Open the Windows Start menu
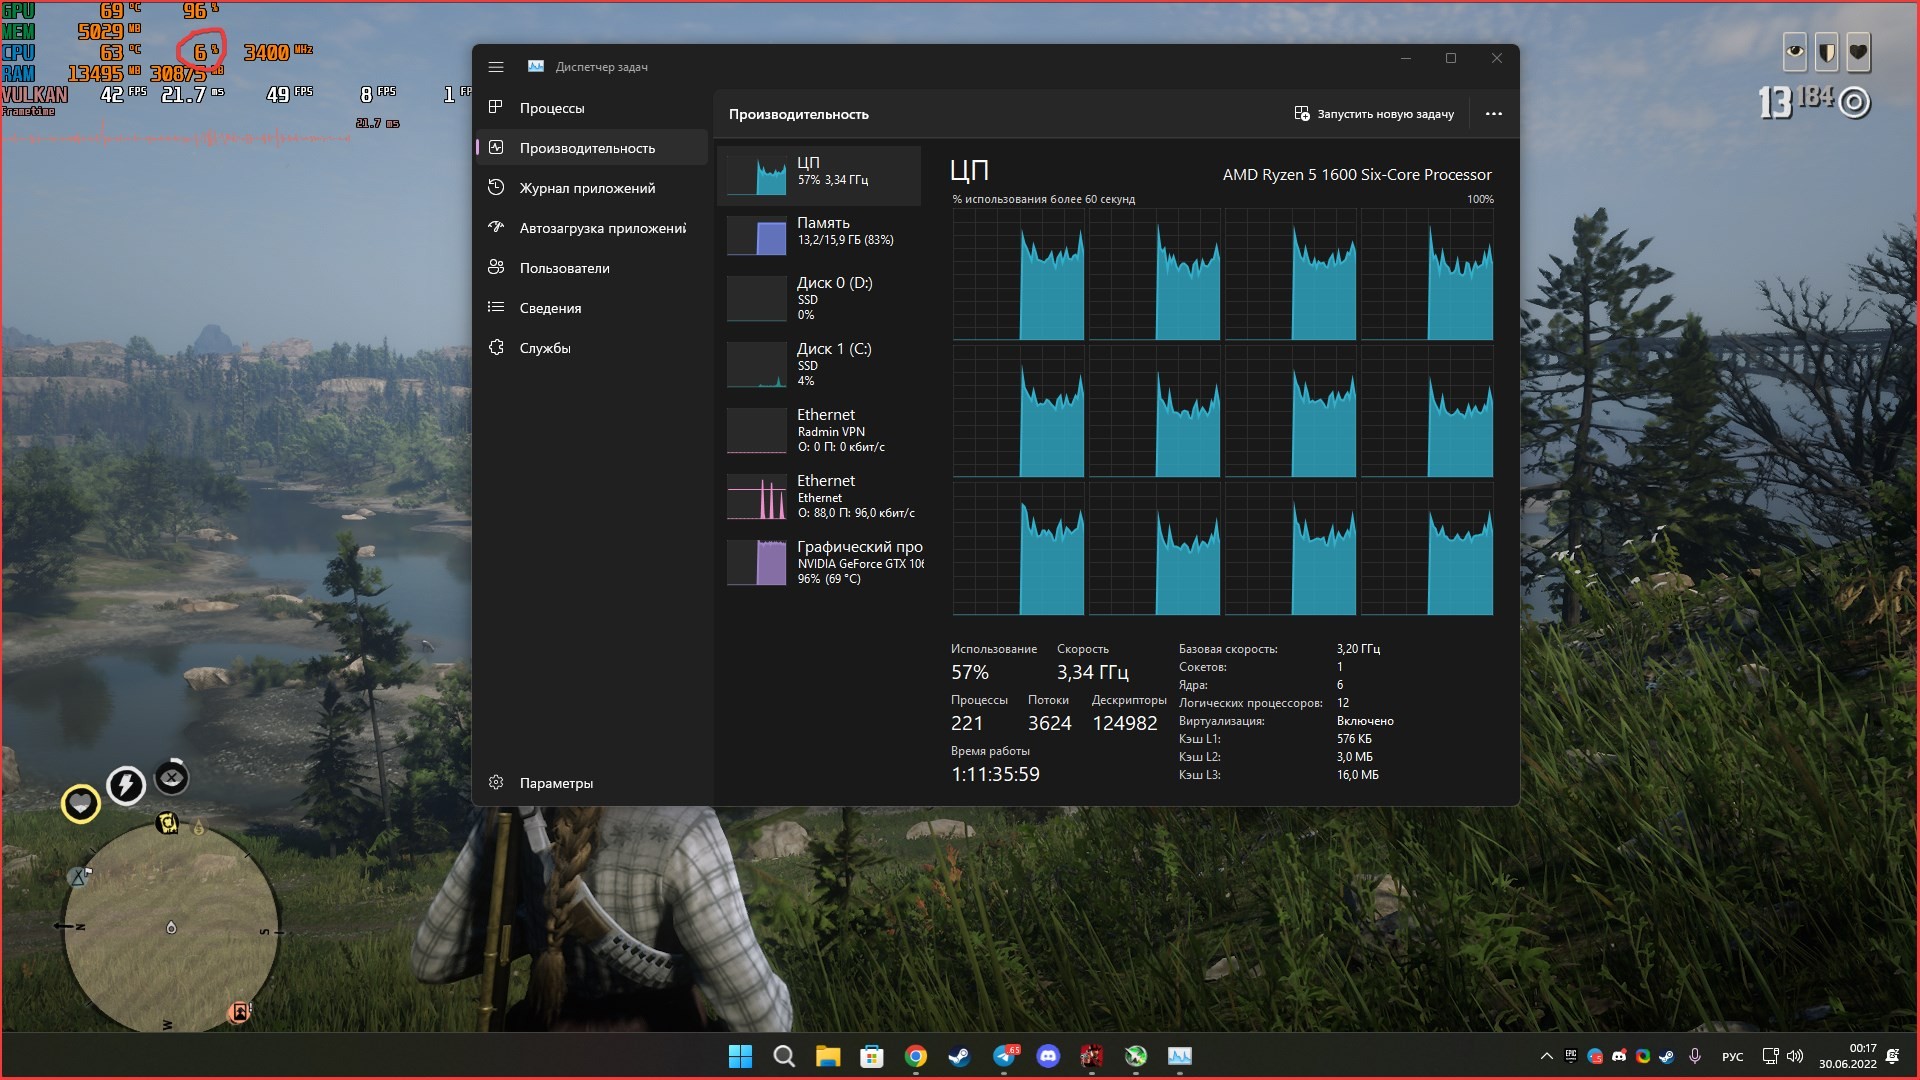1920x1080 pixels. click(740, 1056)
